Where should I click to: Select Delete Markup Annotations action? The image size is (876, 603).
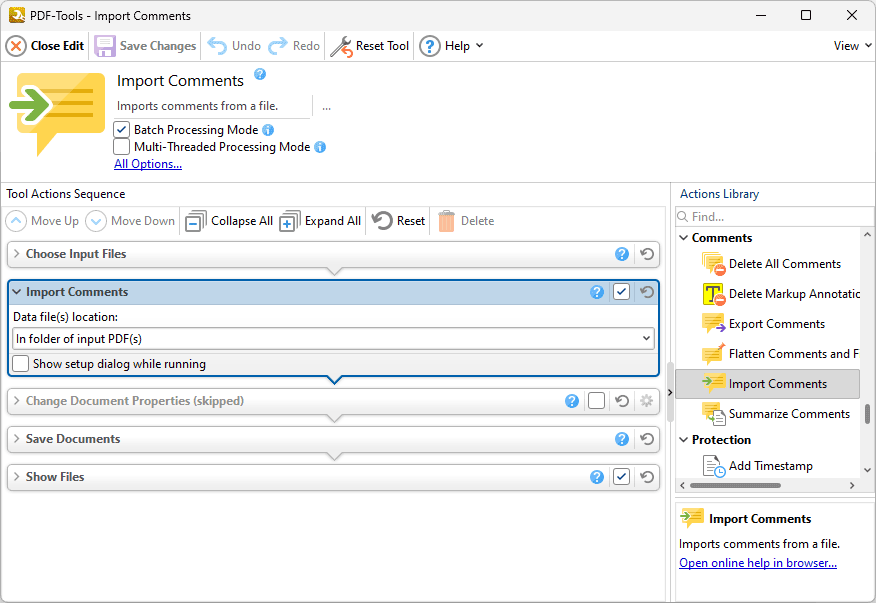coord(781,294)
